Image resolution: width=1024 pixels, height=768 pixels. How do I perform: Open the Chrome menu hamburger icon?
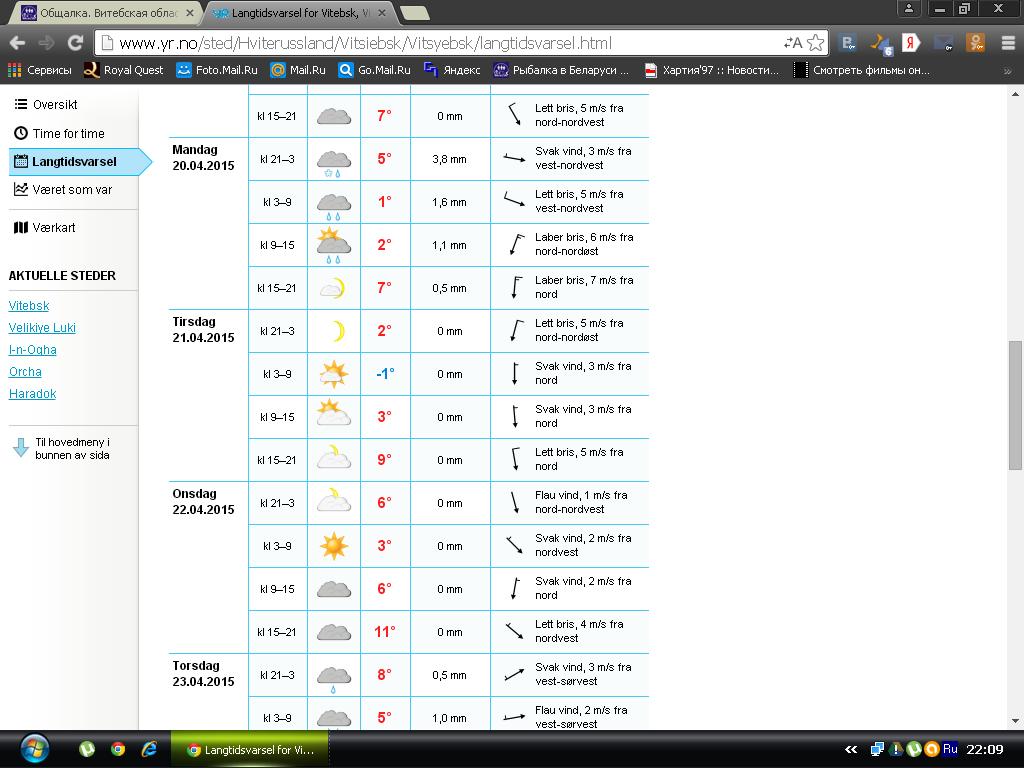pos(1006,43)
